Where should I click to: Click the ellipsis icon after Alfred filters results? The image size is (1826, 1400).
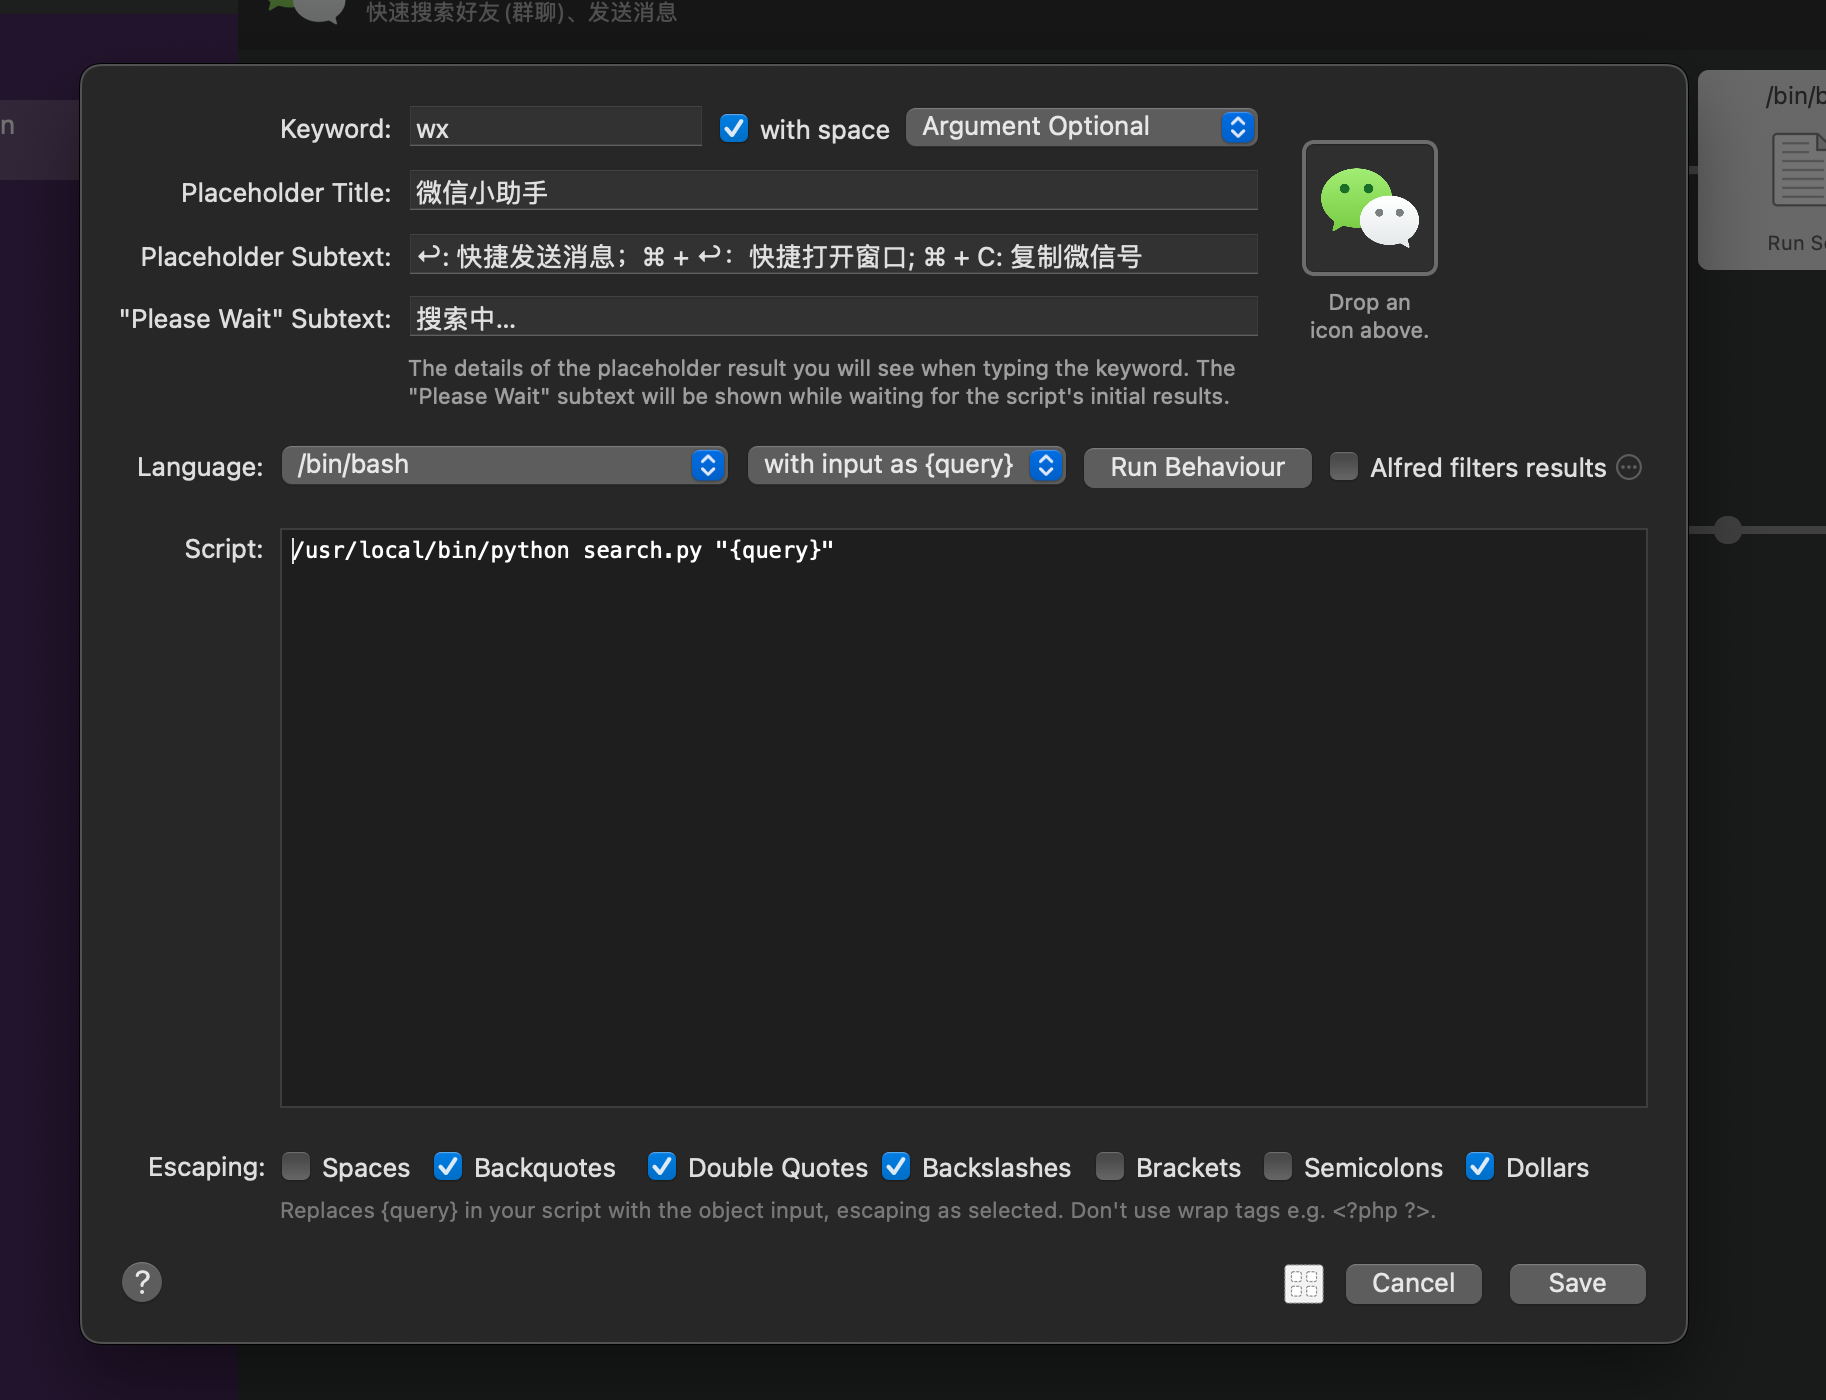(1629, 467)
